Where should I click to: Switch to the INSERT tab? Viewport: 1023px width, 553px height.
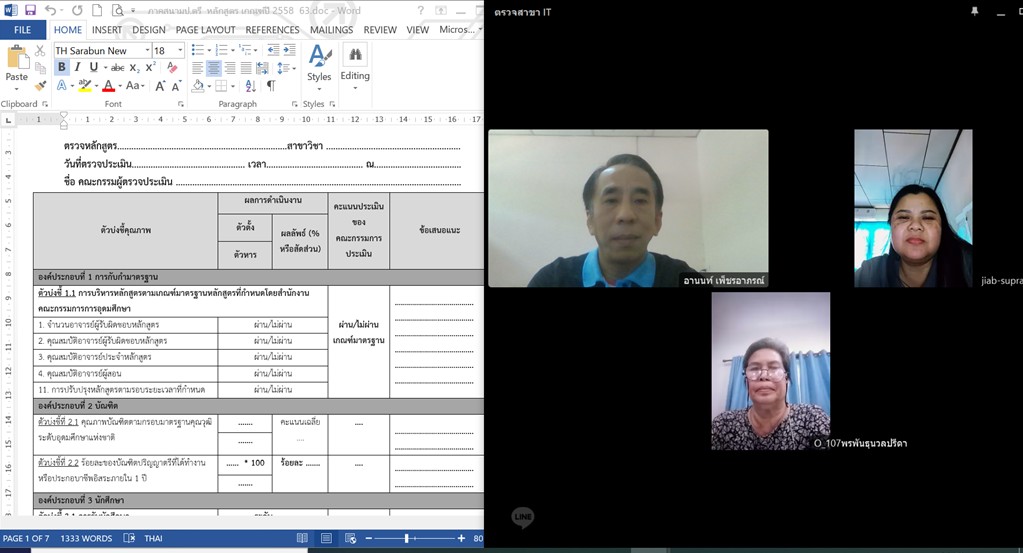click(x=106, y=30)
